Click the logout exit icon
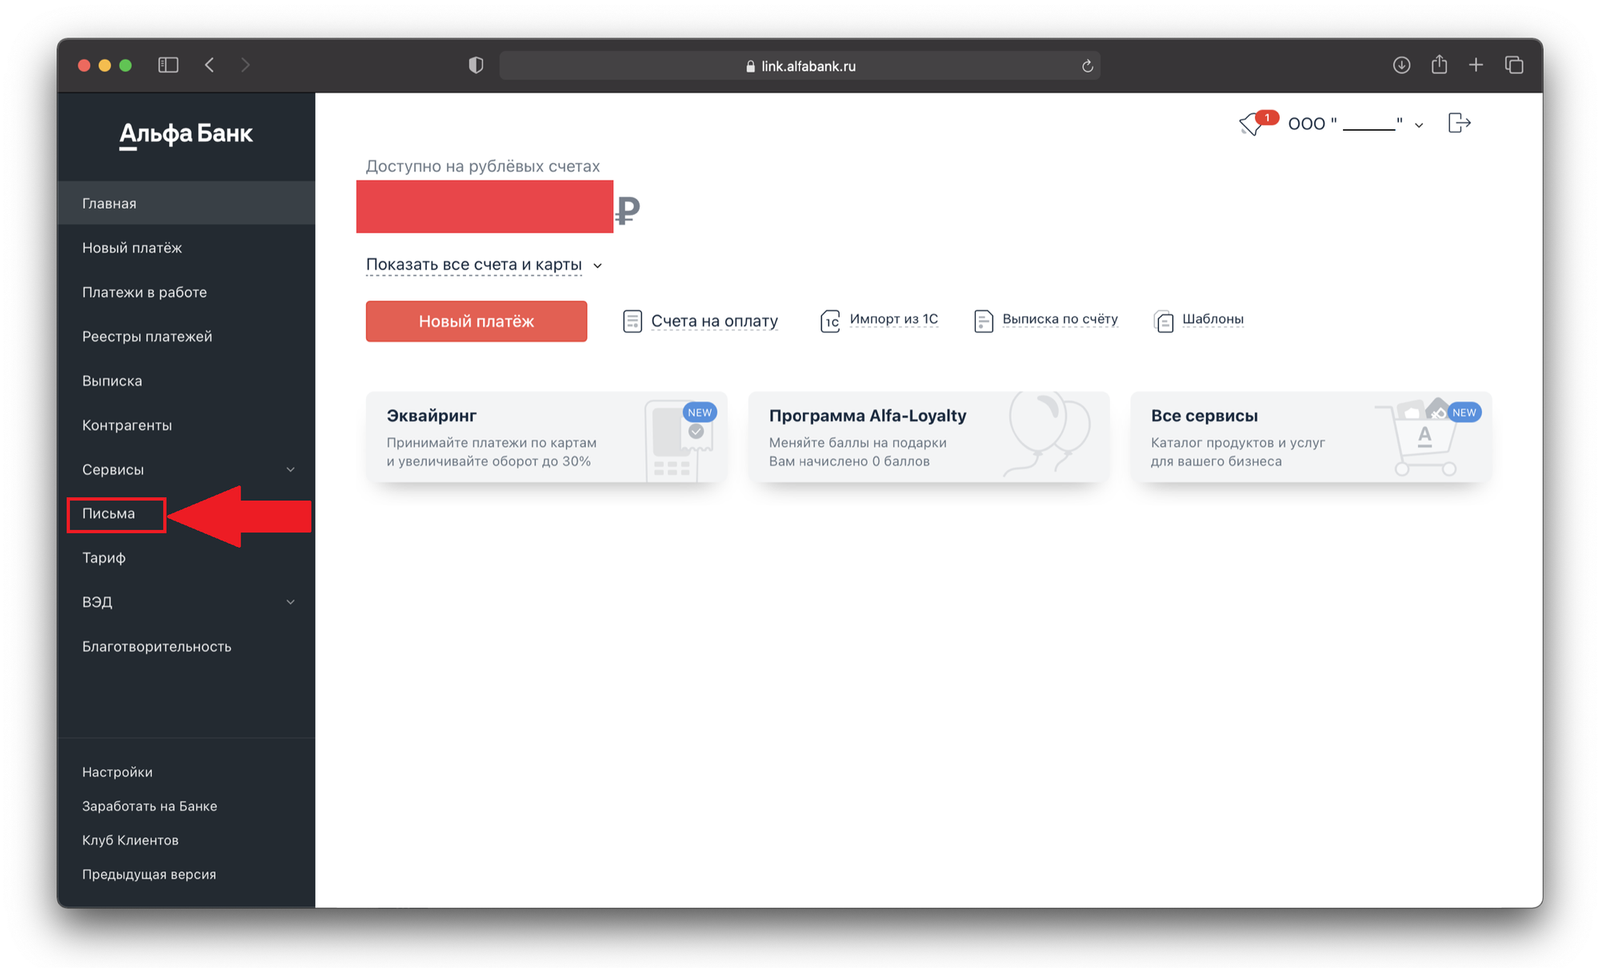The width and height of the screenshot is (1600, 970). pos(1459,123)
